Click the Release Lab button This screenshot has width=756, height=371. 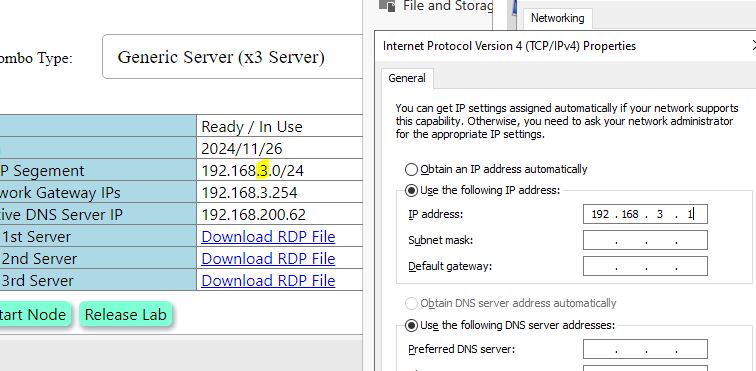point(125,315)
